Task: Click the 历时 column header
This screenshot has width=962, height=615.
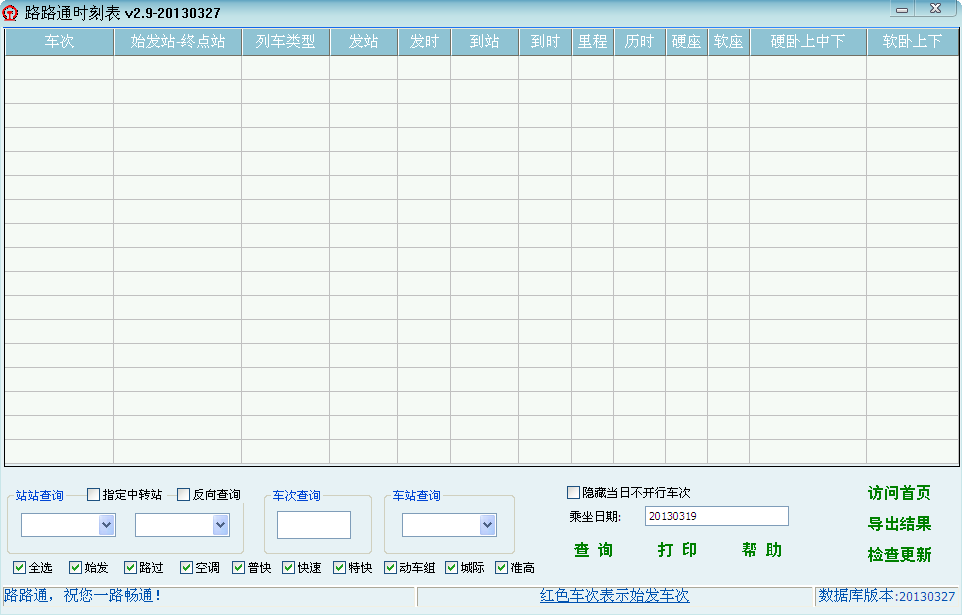Action: click(x=640, y=42)
